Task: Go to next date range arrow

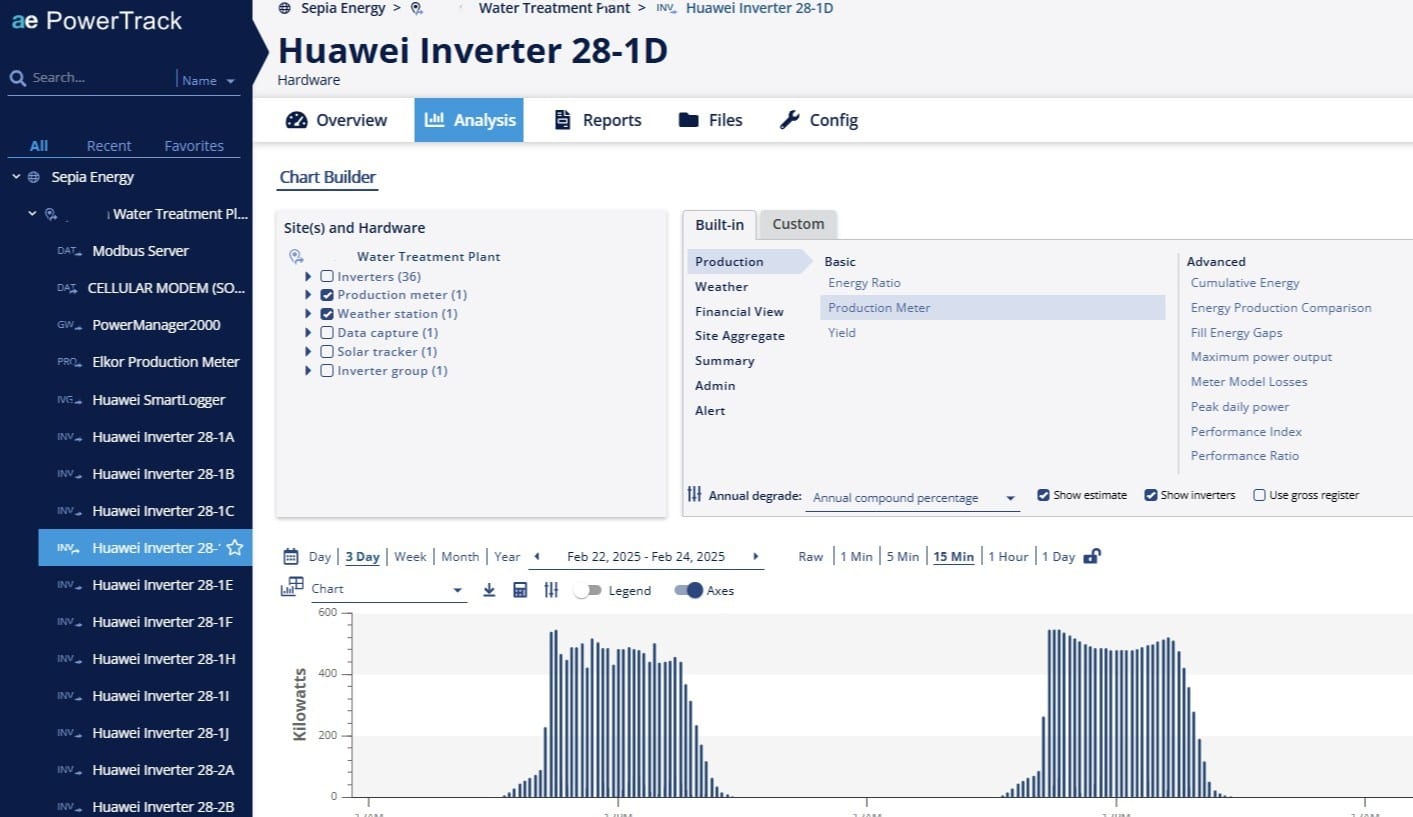Action: click(755, 557)
